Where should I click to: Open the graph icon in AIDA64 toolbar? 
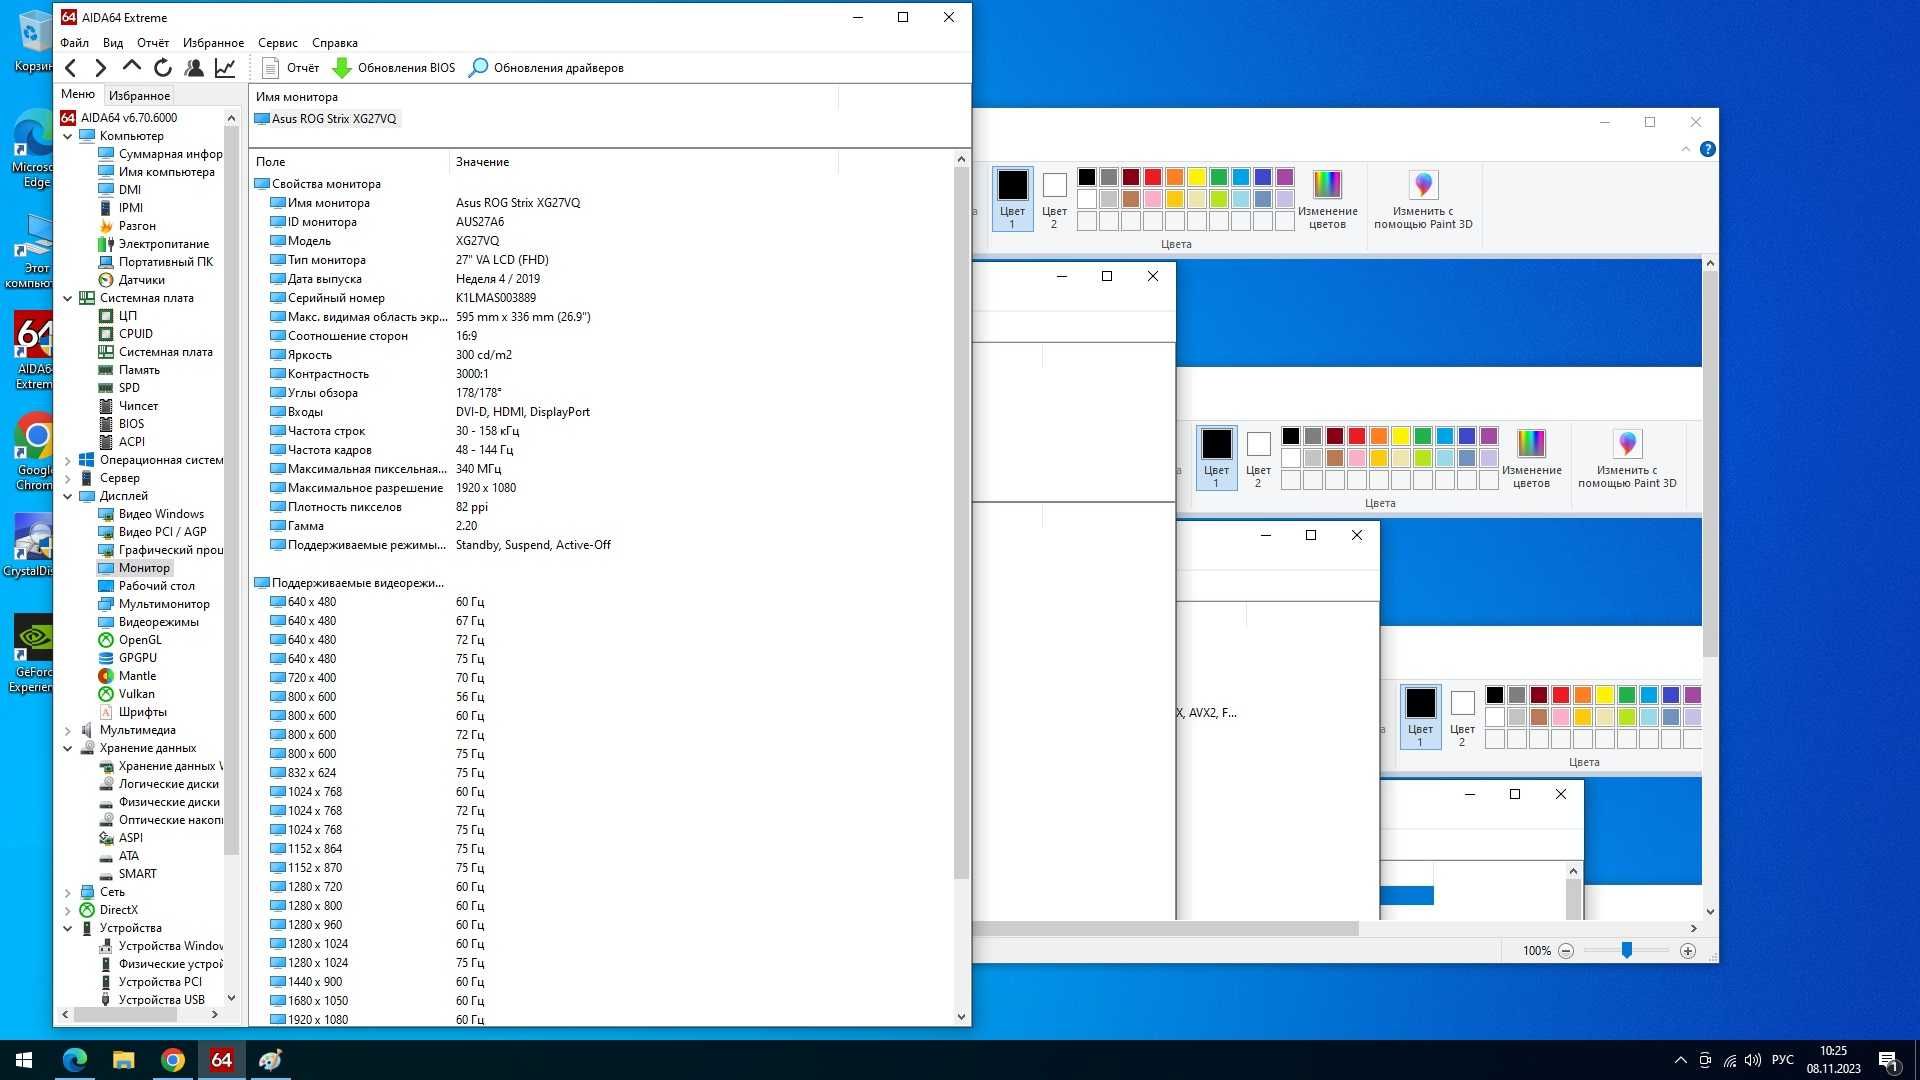(x=225, y=68)
